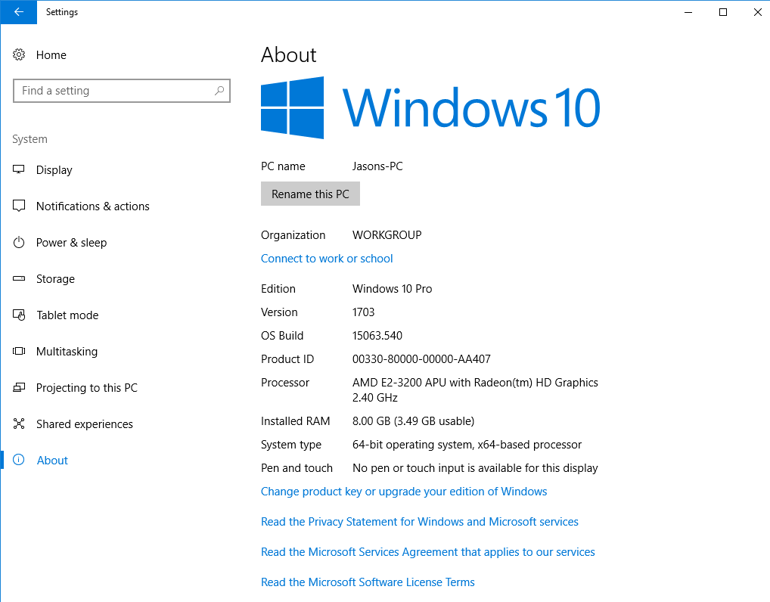Open Connect to work or school link

pyautogui.click(x=327, y=258)
